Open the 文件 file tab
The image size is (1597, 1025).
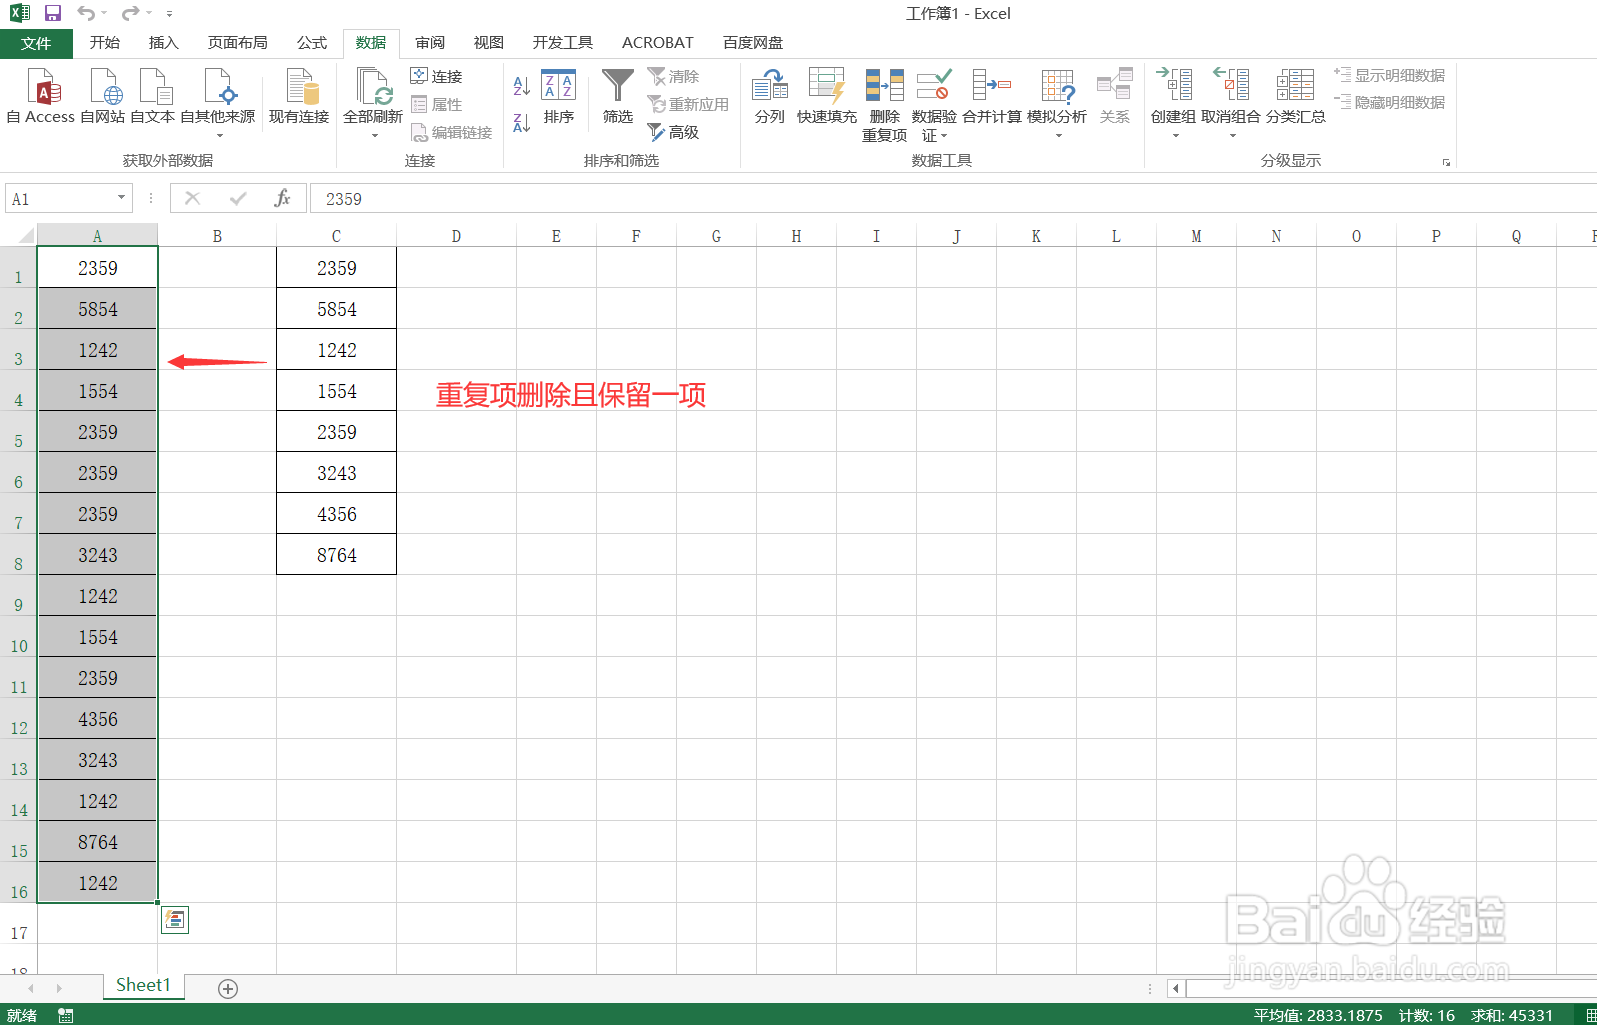[36, 43]
